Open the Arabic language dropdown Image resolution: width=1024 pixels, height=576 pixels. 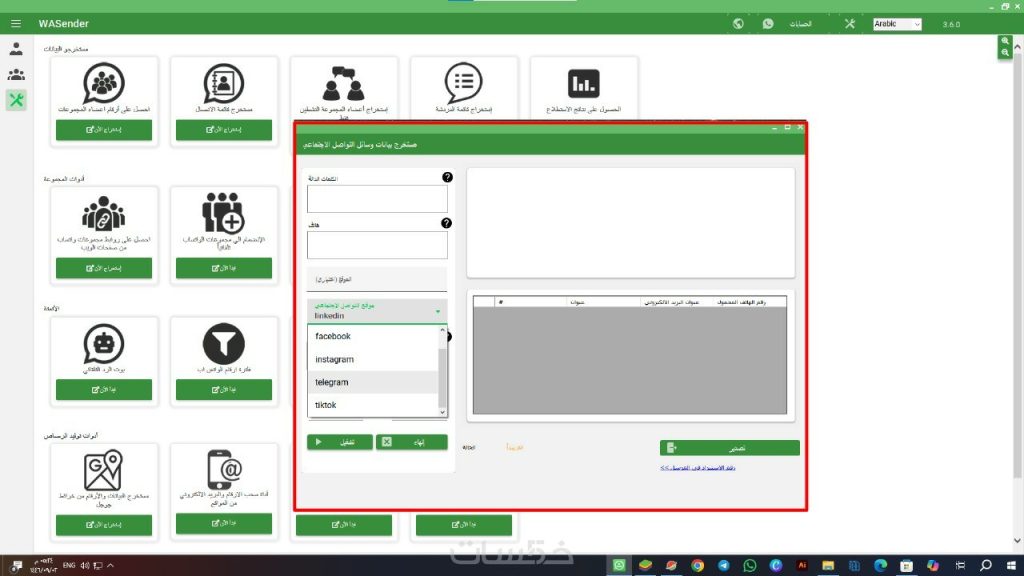(897, 24)
